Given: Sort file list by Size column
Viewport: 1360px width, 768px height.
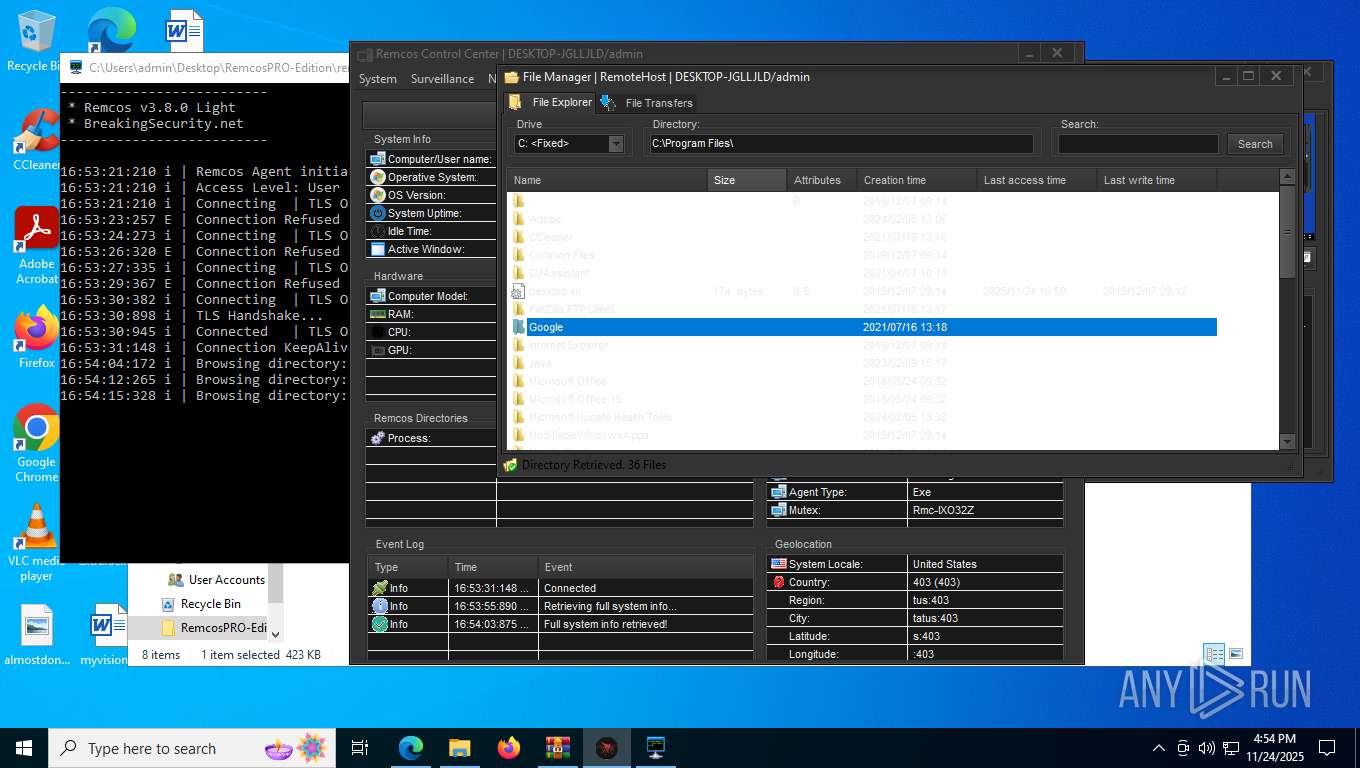Looking at the screenshot, I should click(x=747, y=180).
